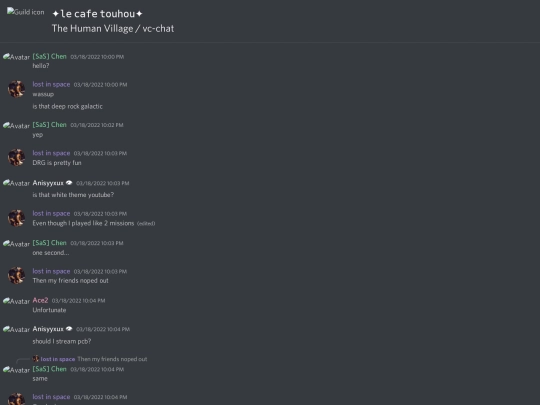Click [SaS] Chen avatar beside 'hello?'
Image resolution: width=540 pixels, height=405 pixels.
16,57
